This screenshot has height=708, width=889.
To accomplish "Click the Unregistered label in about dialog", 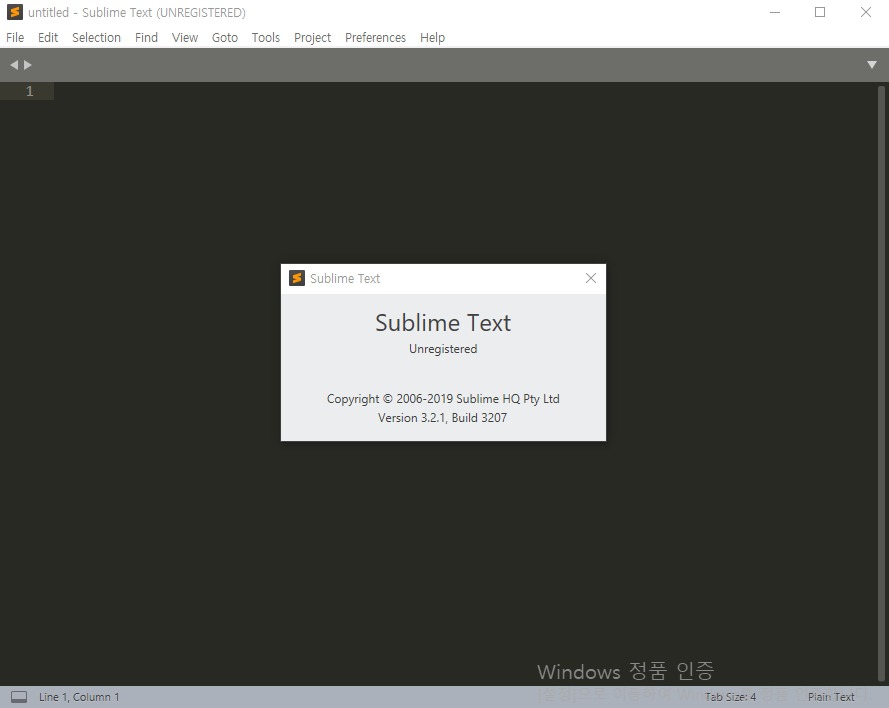I will (x=443, y=349).
